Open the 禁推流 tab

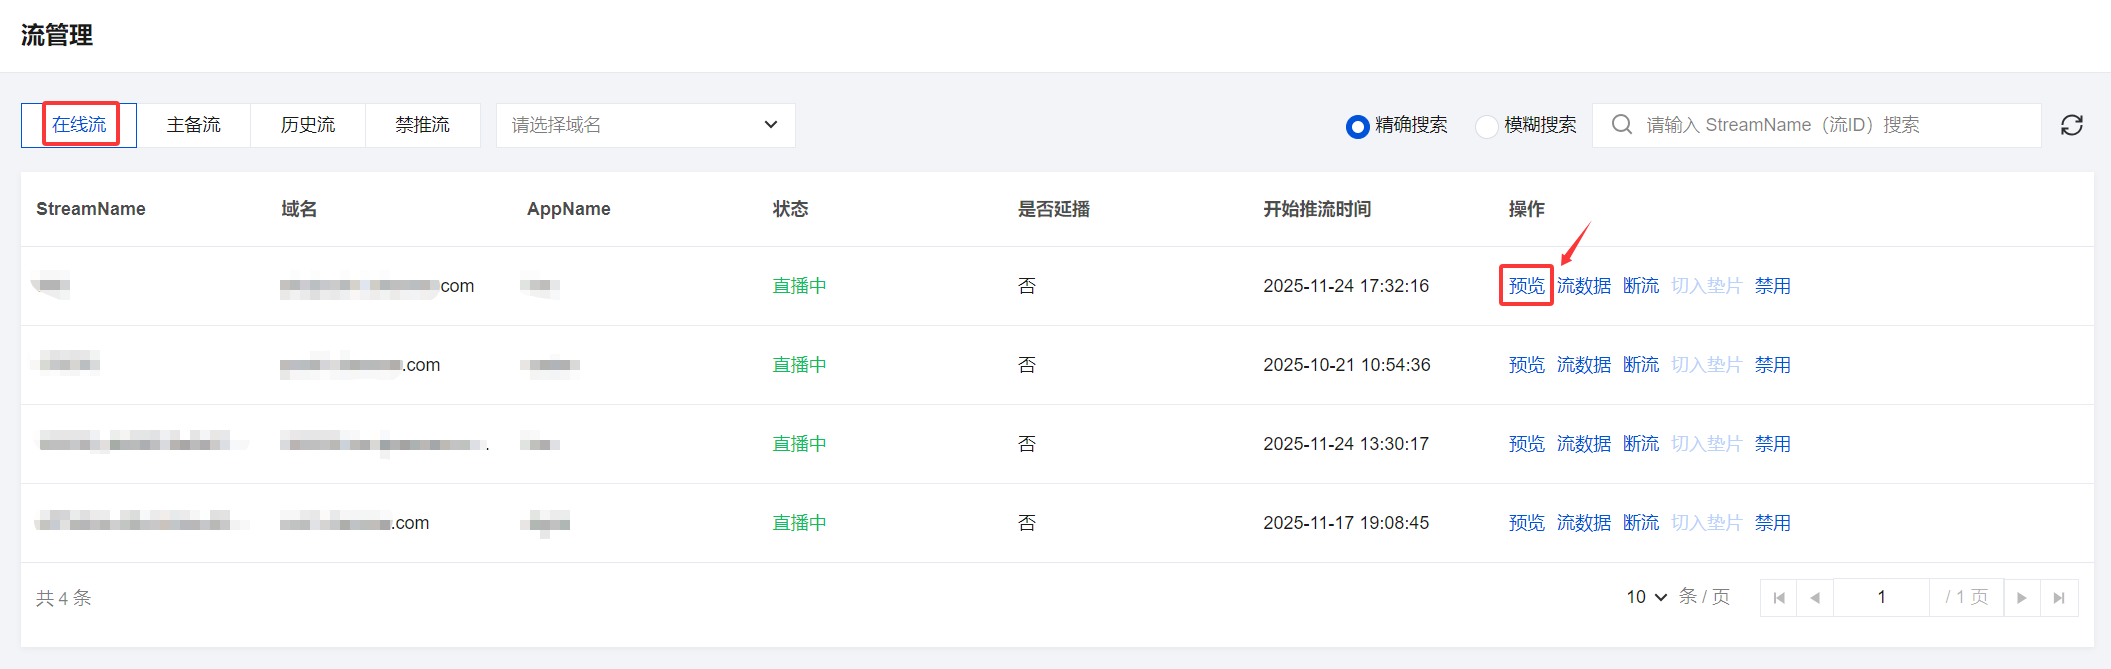click(422, 125)
